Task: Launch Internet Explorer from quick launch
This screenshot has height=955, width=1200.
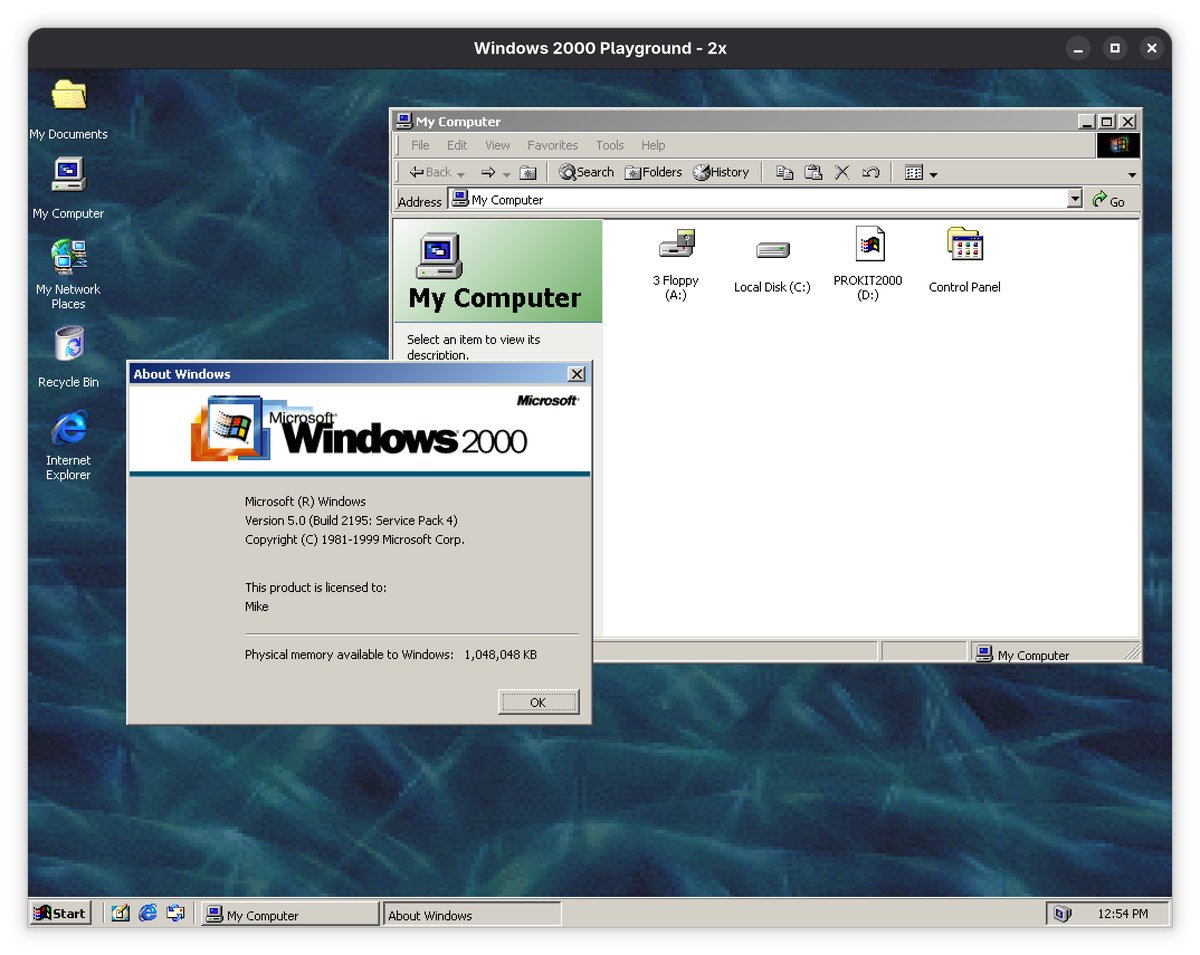Action: [148, 913]
